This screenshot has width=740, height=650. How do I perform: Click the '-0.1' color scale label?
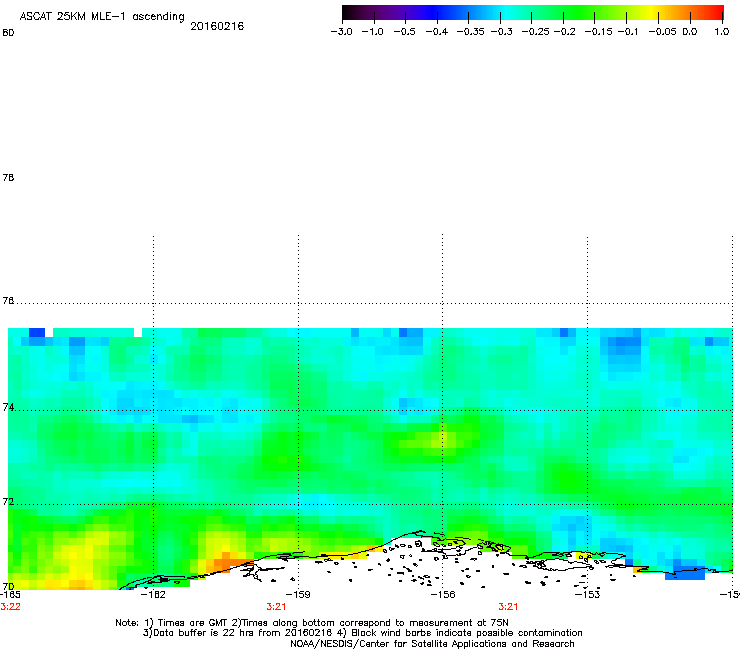[x=628, y=32]
